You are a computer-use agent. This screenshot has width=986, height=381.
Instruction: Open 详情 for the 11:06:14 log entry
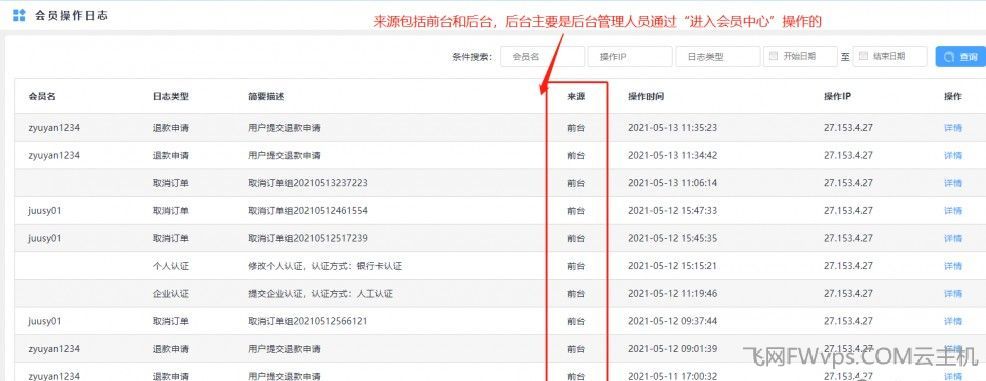[x=953, y=183]
